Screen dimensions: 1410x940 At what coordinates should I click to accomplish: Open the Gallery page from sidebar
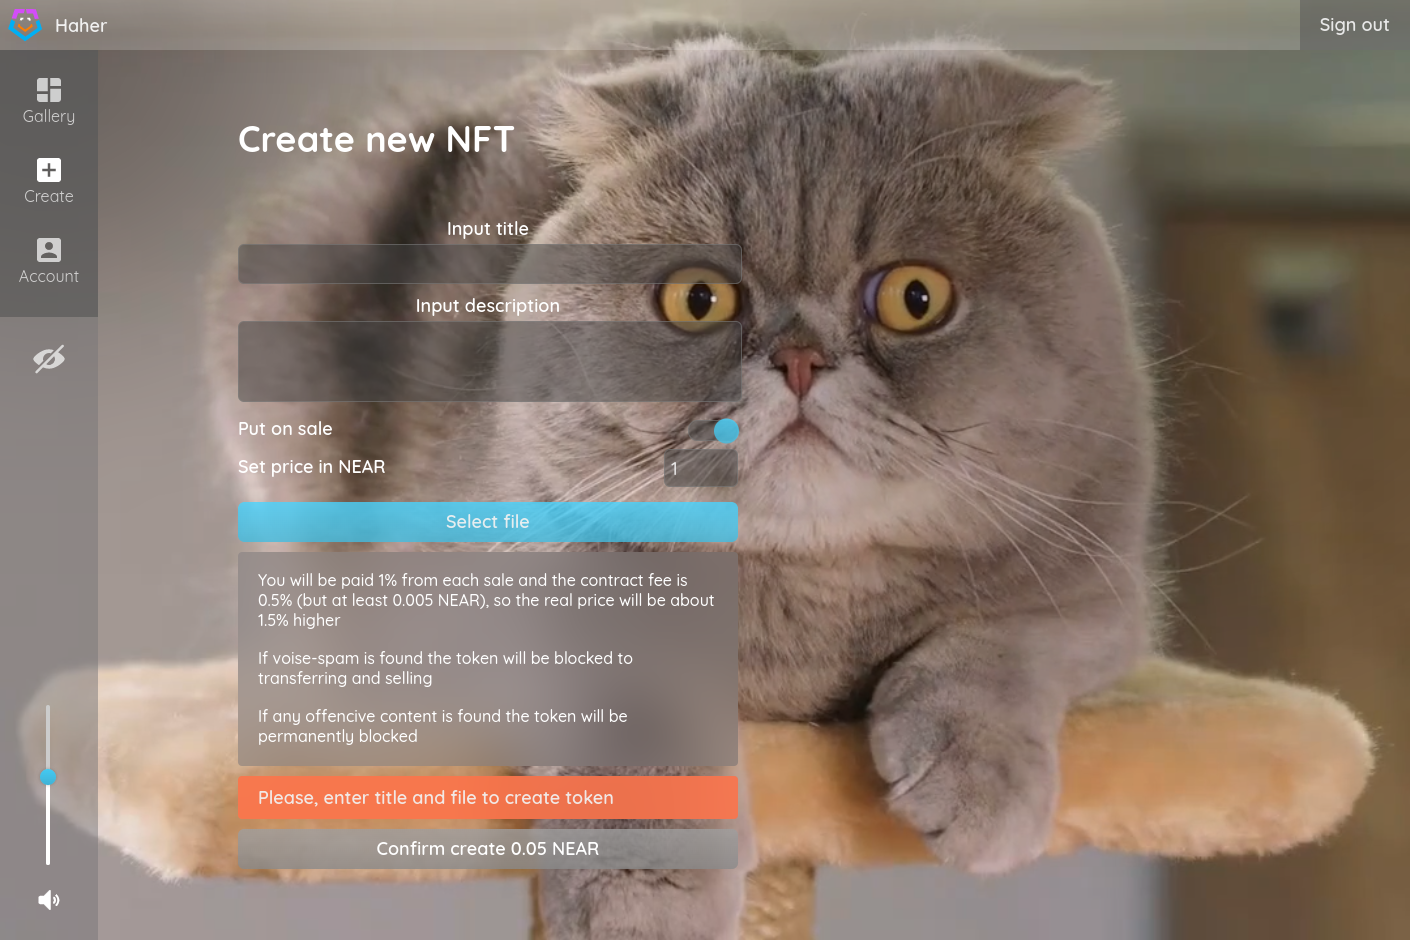49,101
